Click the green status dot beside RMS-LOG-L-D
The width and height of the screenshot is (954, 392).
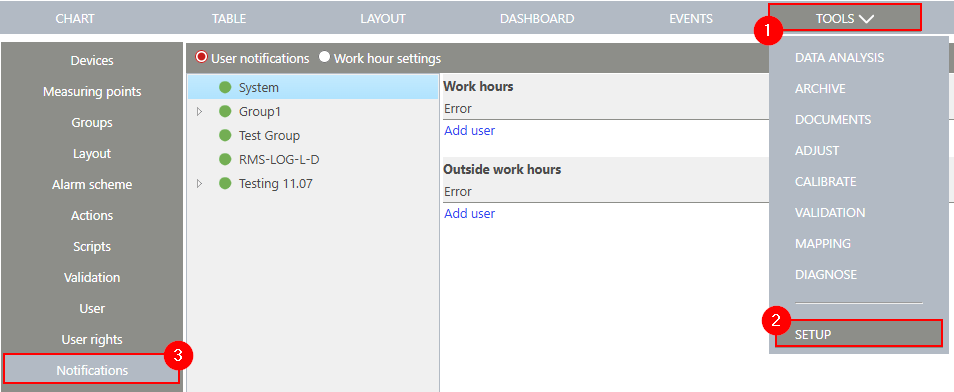(225, 159)
